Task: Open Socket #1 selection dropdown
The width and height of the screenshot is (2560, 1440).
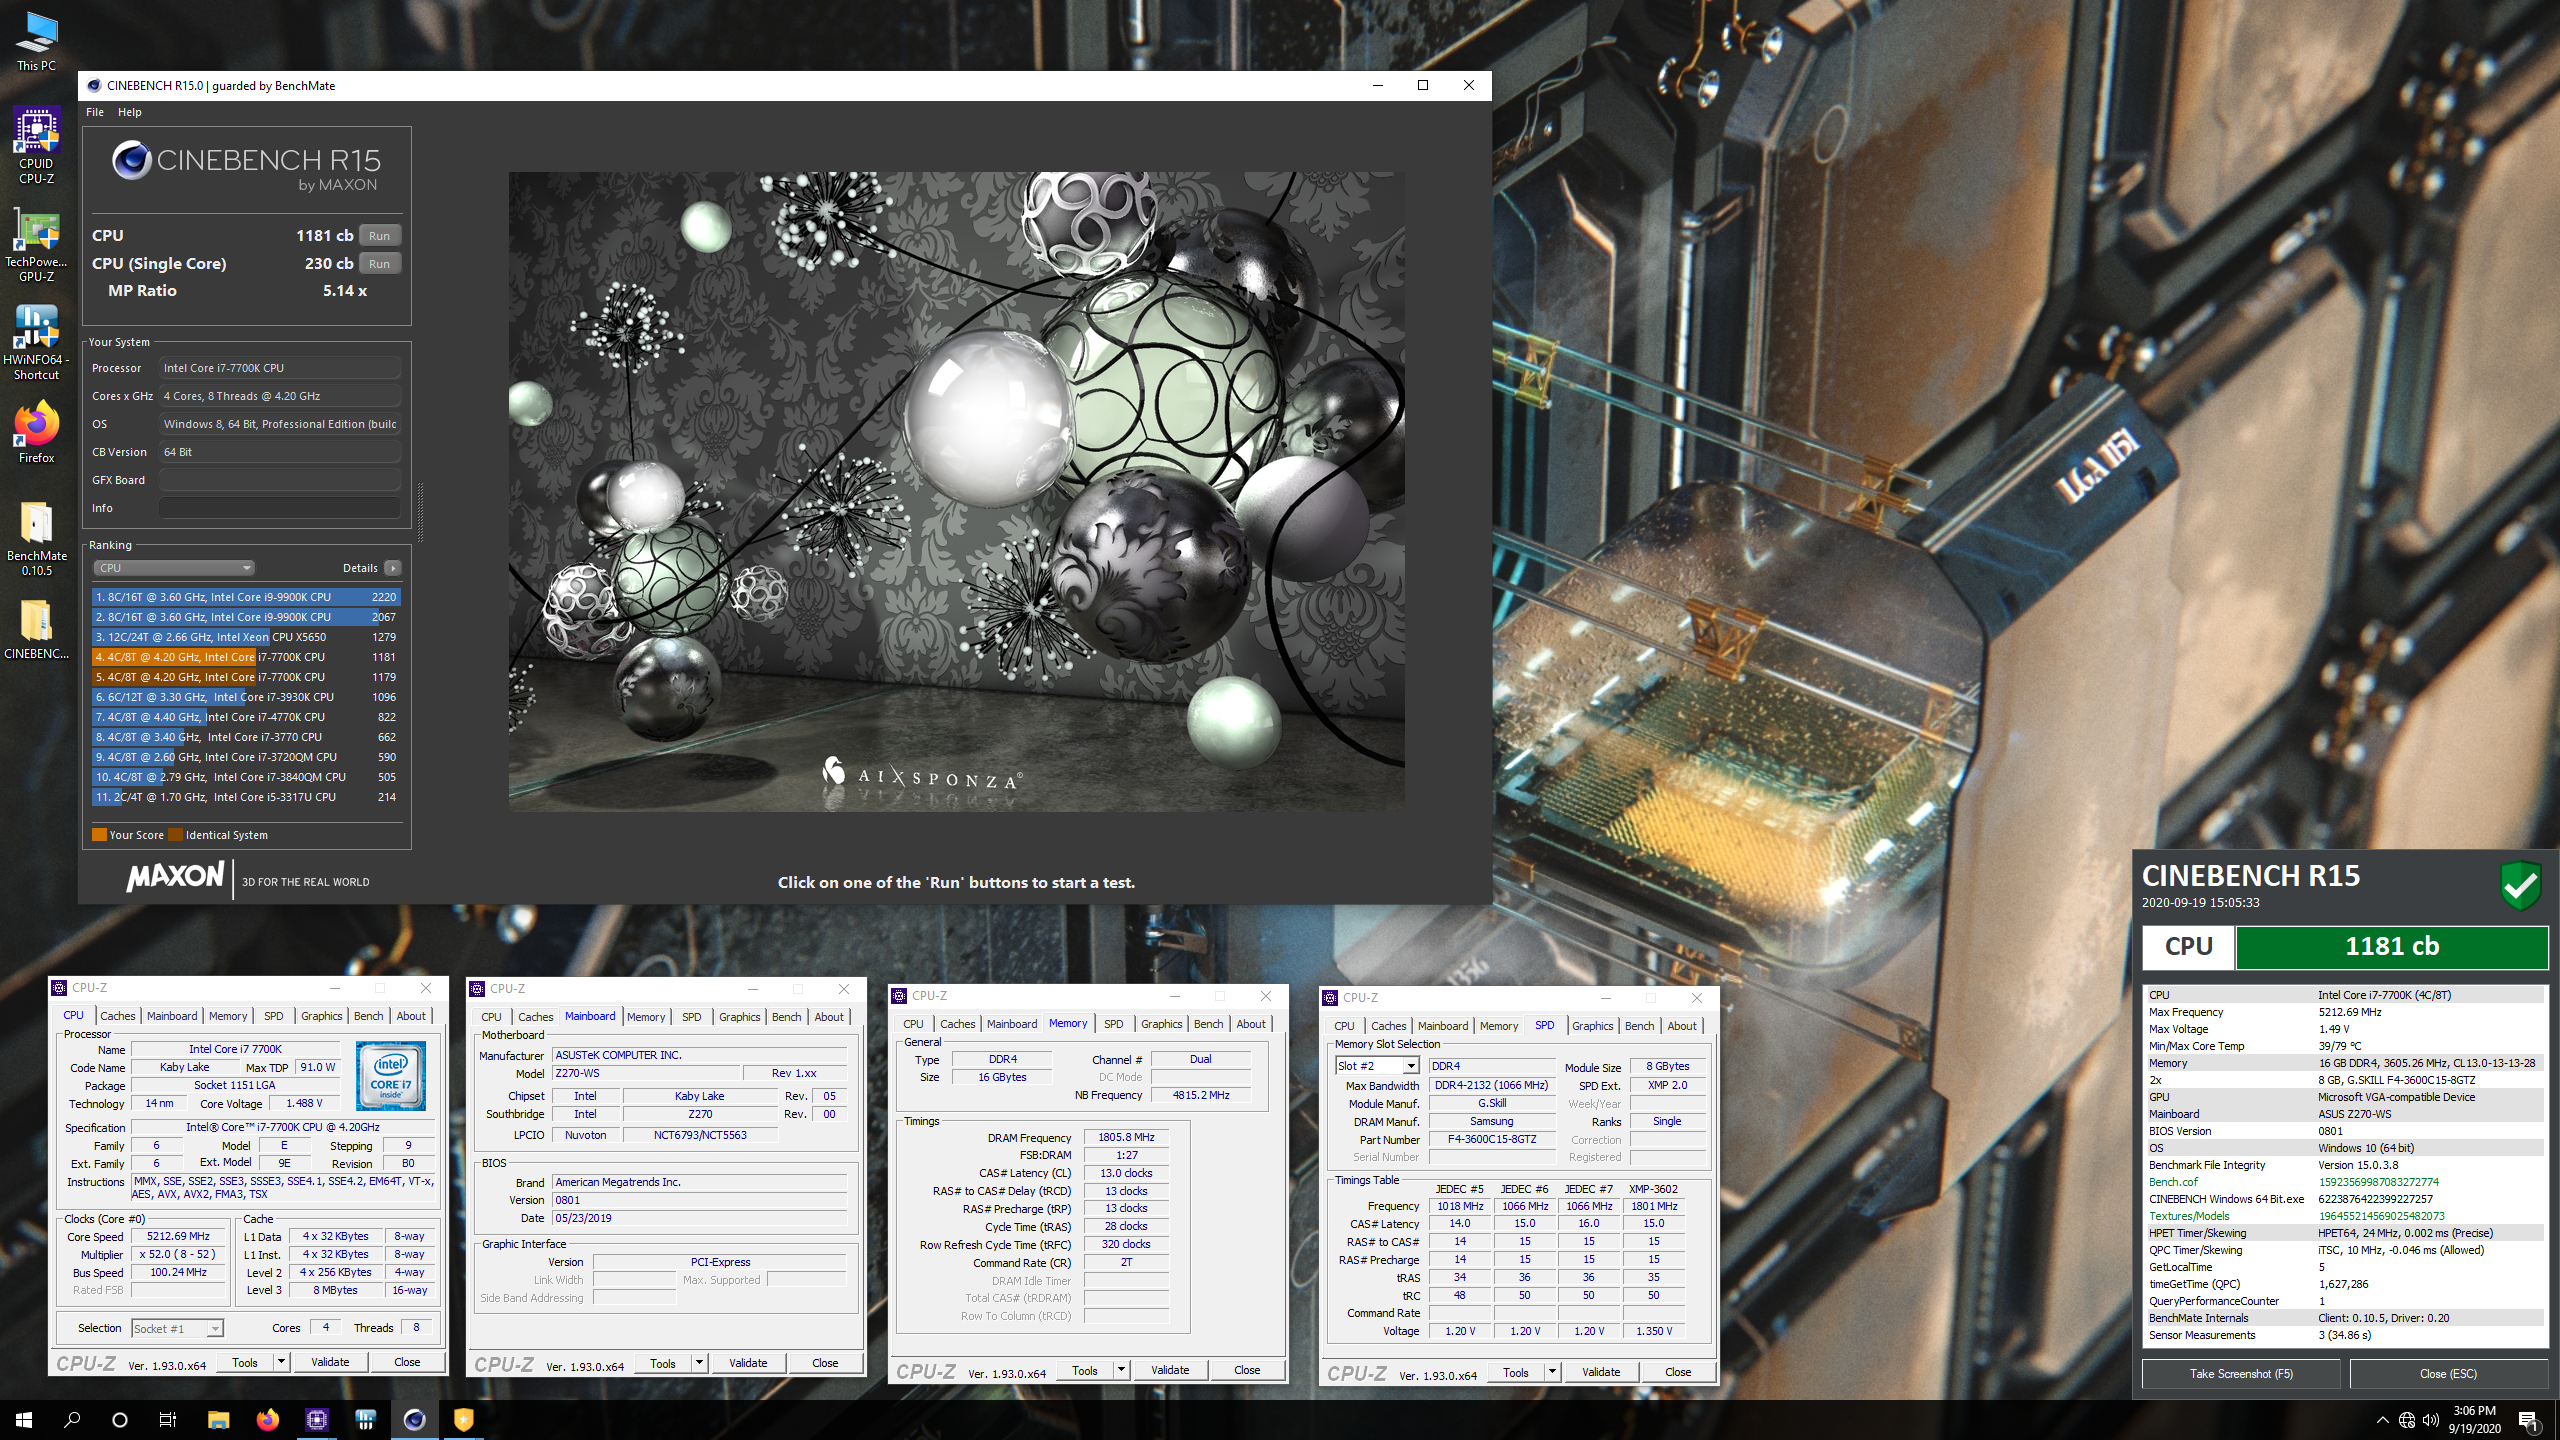Action: point(177,1329)
